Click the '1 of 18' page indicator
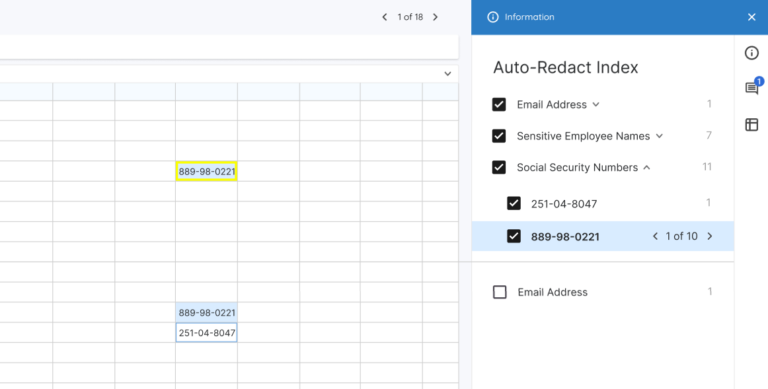Image resolution: width=768 pixels, height=389 pixels. [410, 17]
